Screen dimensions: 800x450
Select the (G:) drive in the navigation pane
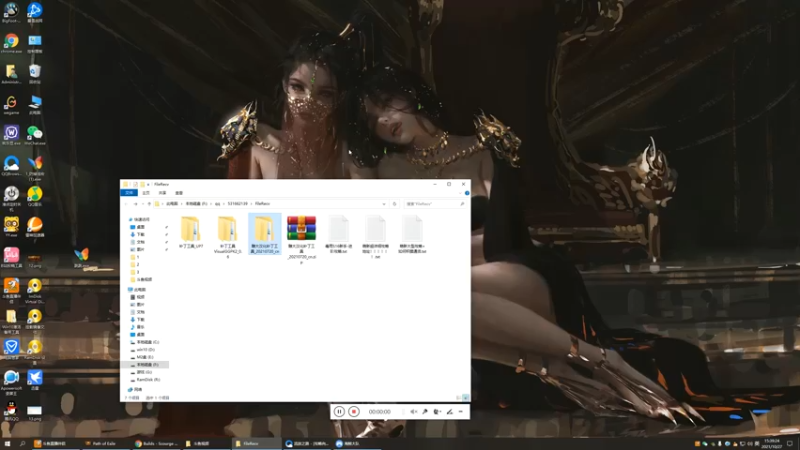pyautogui.click(x=142, y=372)
